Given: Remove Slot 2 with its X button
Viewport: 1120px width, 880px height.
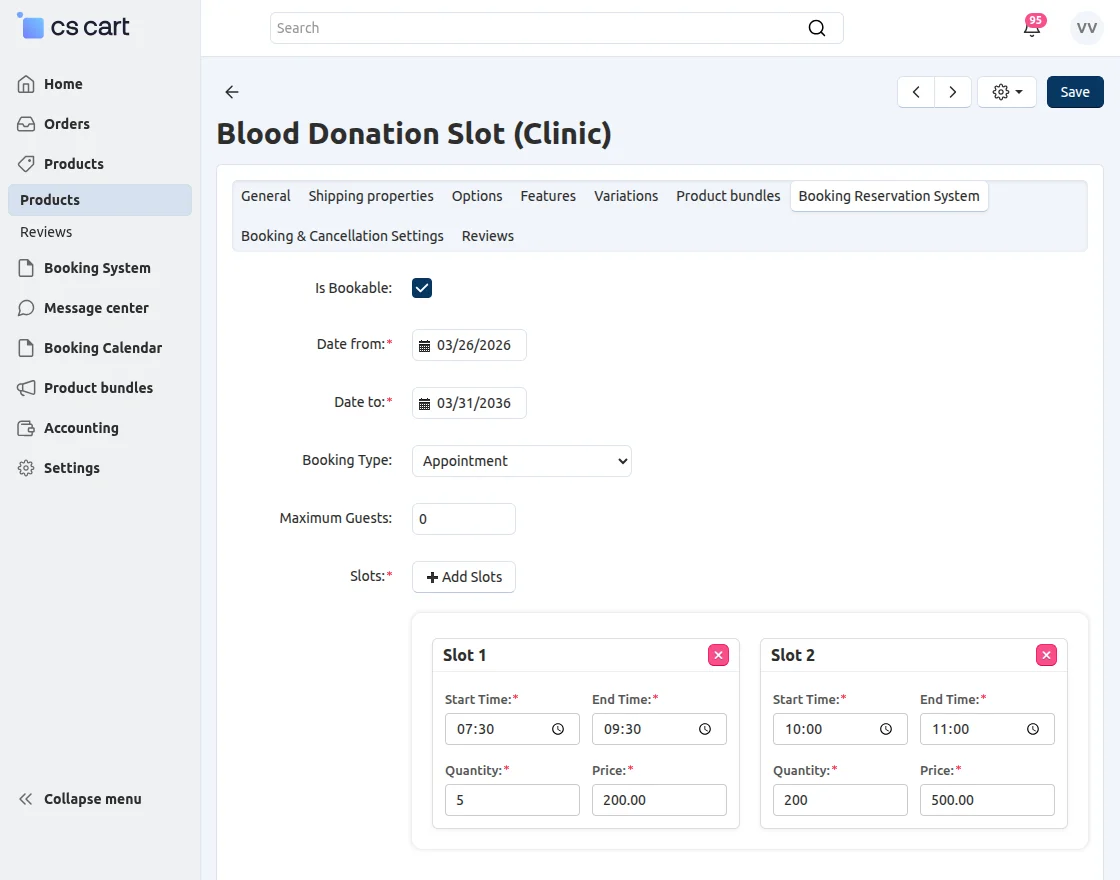Looking at the screenshot, I should pos(1046,655).
